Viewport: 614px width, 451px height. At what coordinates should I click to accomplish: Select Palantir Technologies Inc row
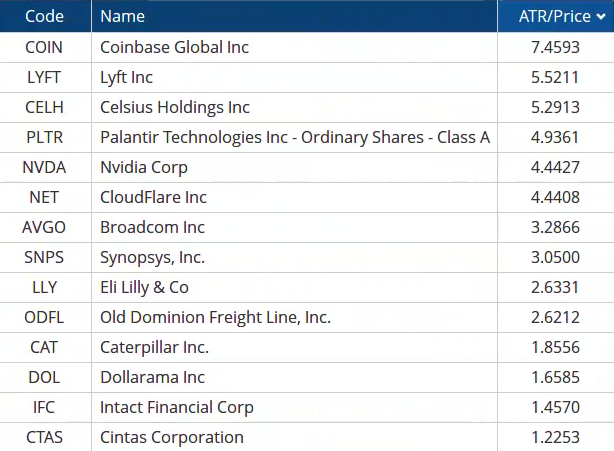295,137
